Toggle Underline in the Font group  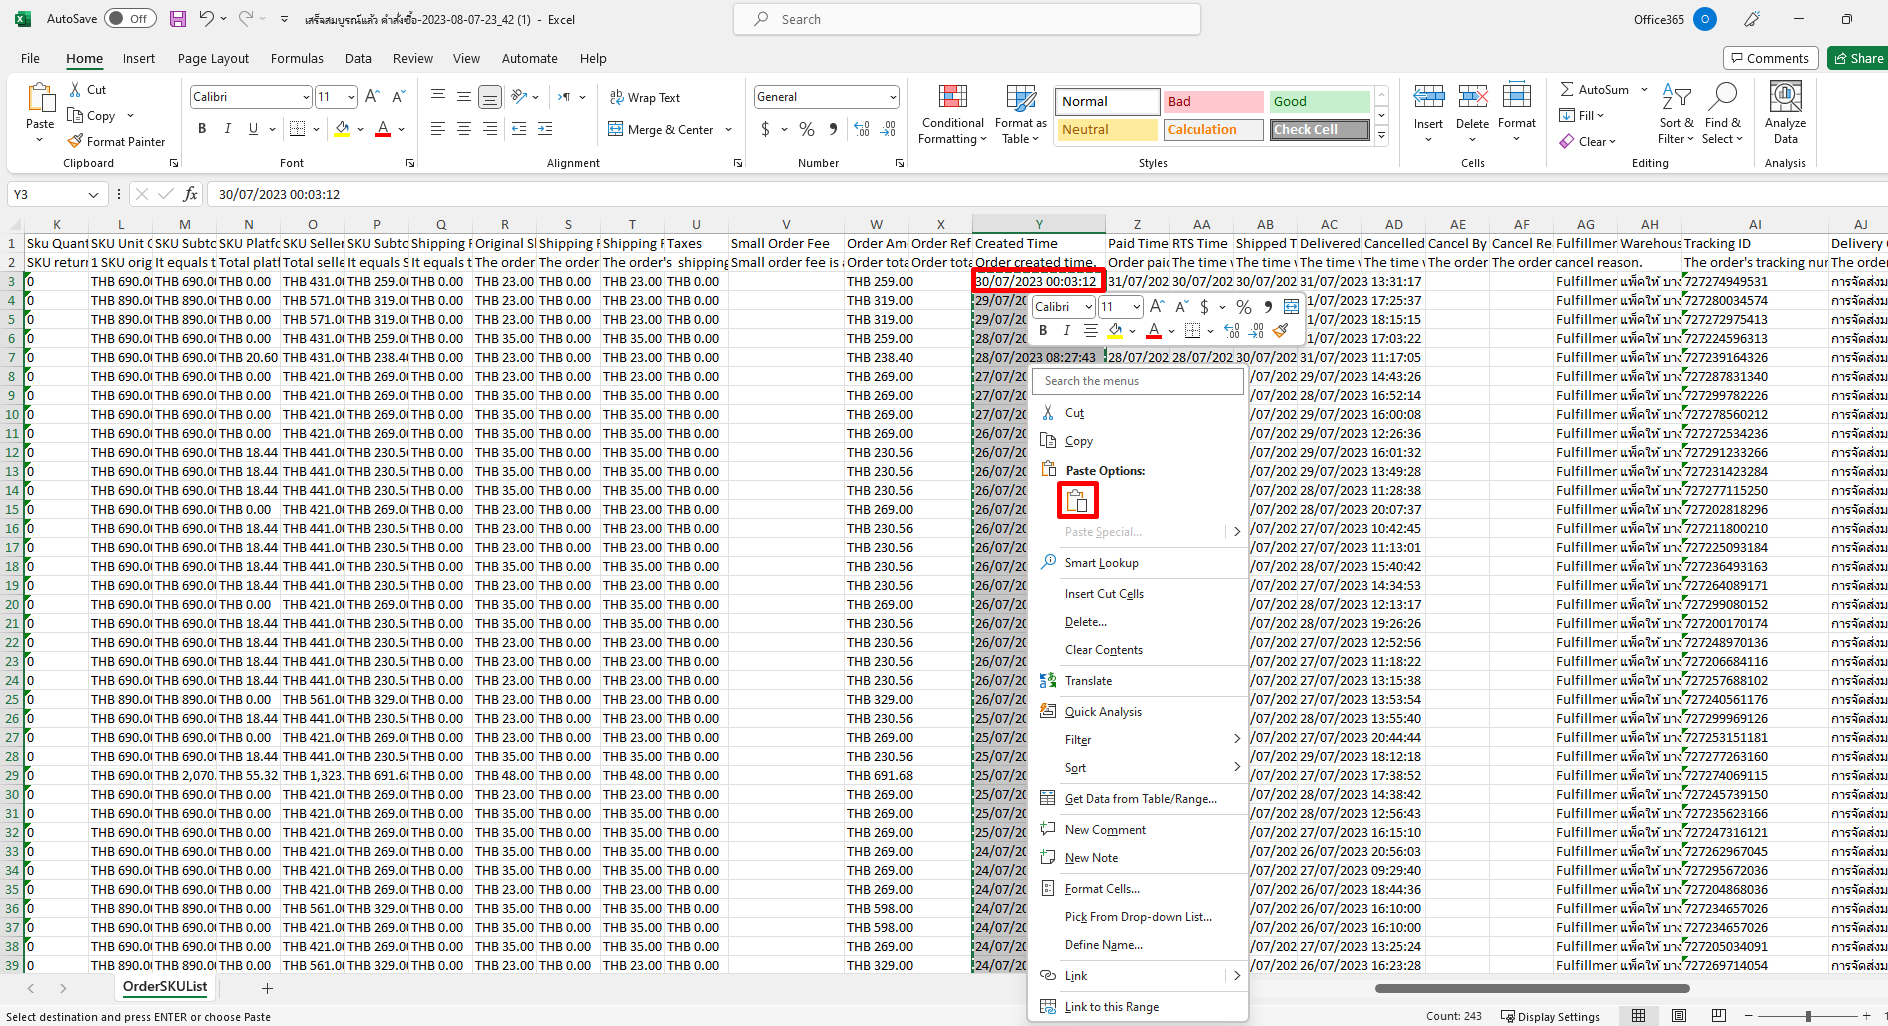click(252, 128)
